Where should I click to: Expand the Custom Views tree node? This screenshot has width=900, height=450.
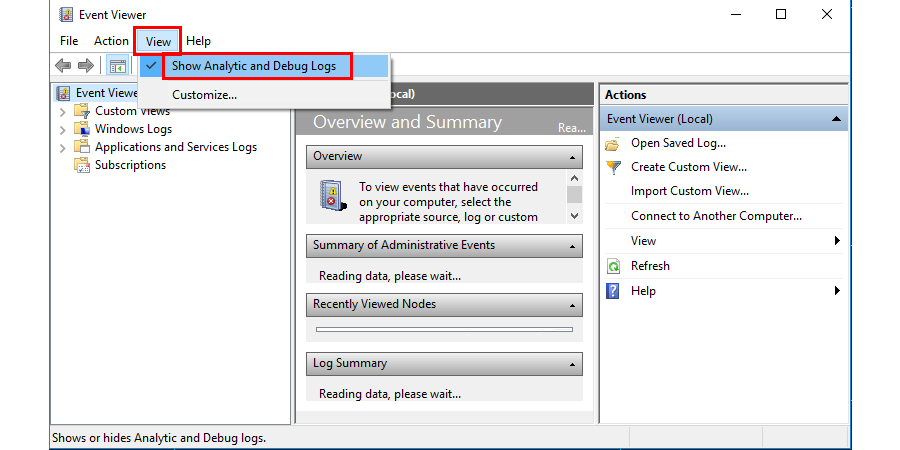tap(63, 111)
